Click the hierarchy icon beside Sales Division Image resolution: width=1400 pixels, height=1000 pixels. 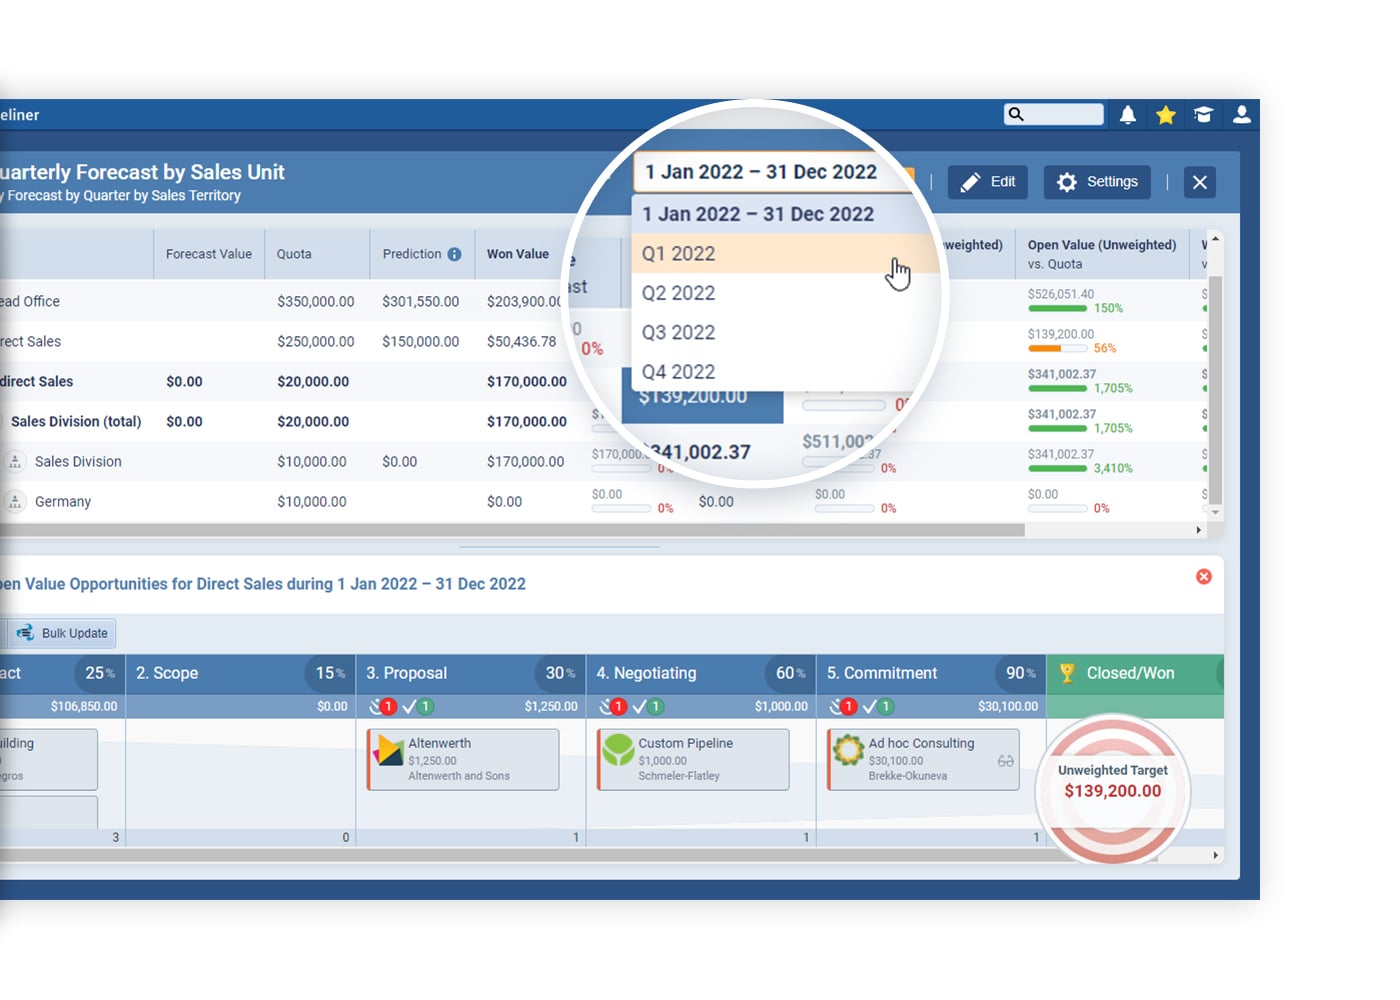pyautogui.click(x=15, y=461)
